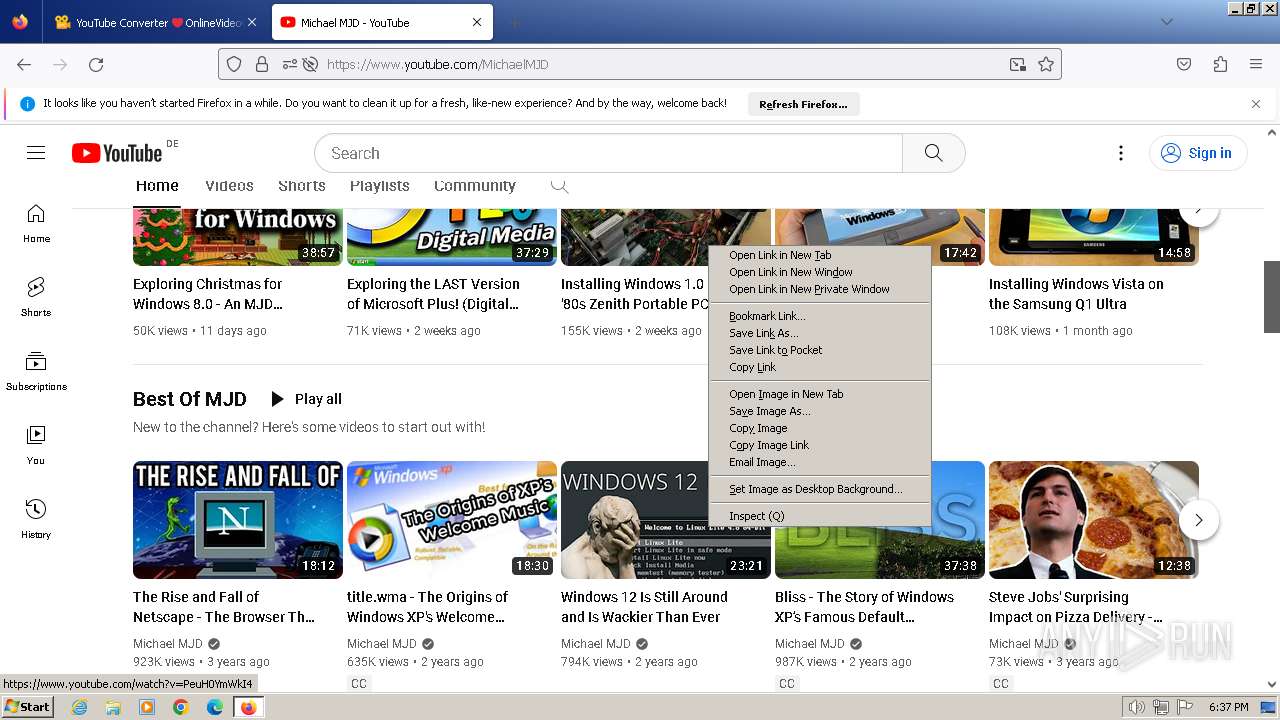Click the search magnifier button
The height and width of the screenshot is (720, 1280).
933,153
